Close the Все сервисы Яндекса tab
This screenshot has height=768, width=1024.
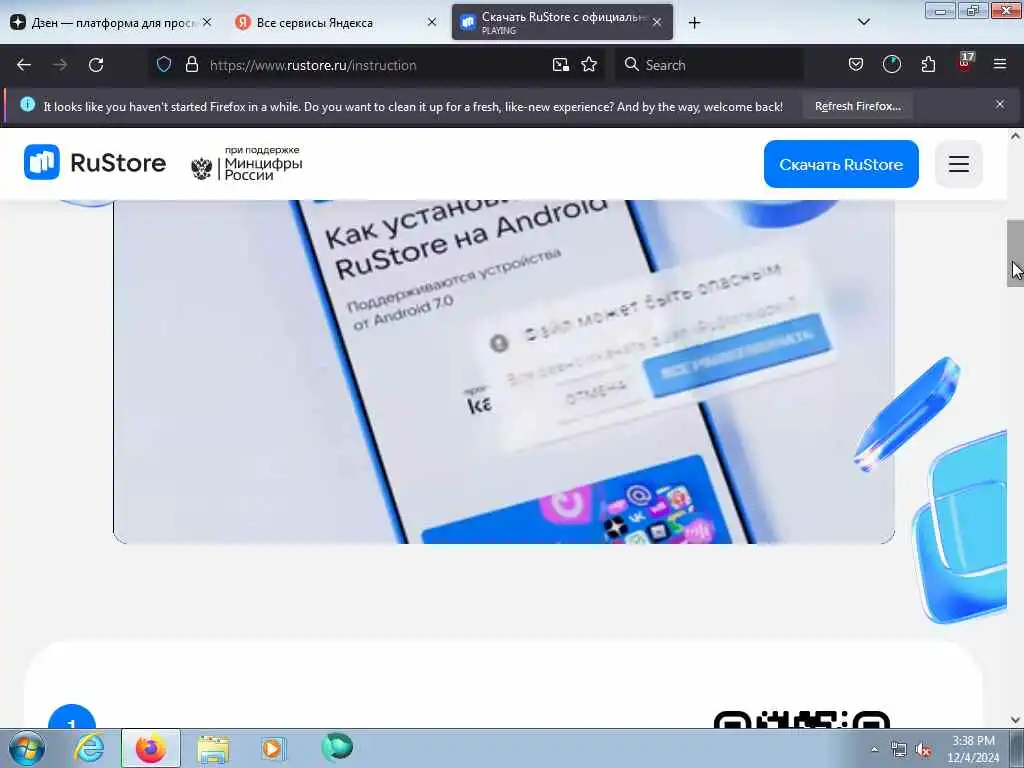coord(432,22)
